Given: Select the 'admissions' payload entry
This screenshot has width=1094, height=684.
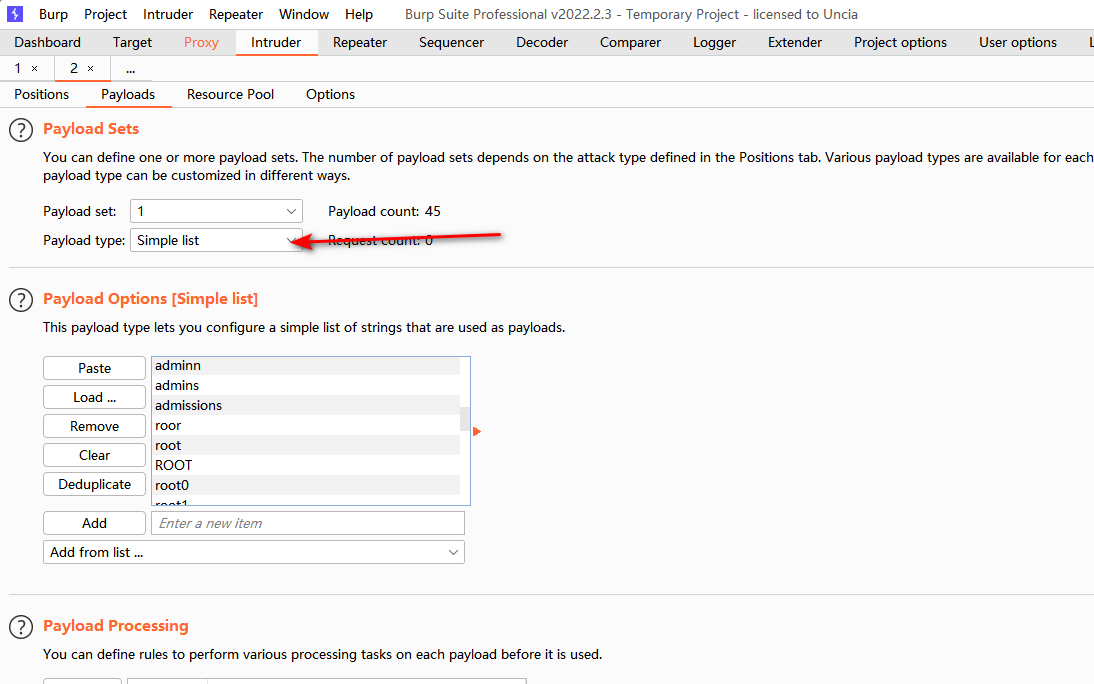Looking at the screenshot, I should coord(306,405).
